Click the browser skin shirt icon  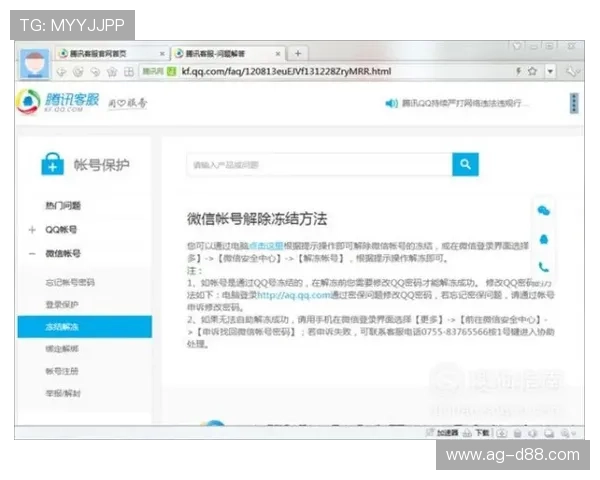click(517, 47)
